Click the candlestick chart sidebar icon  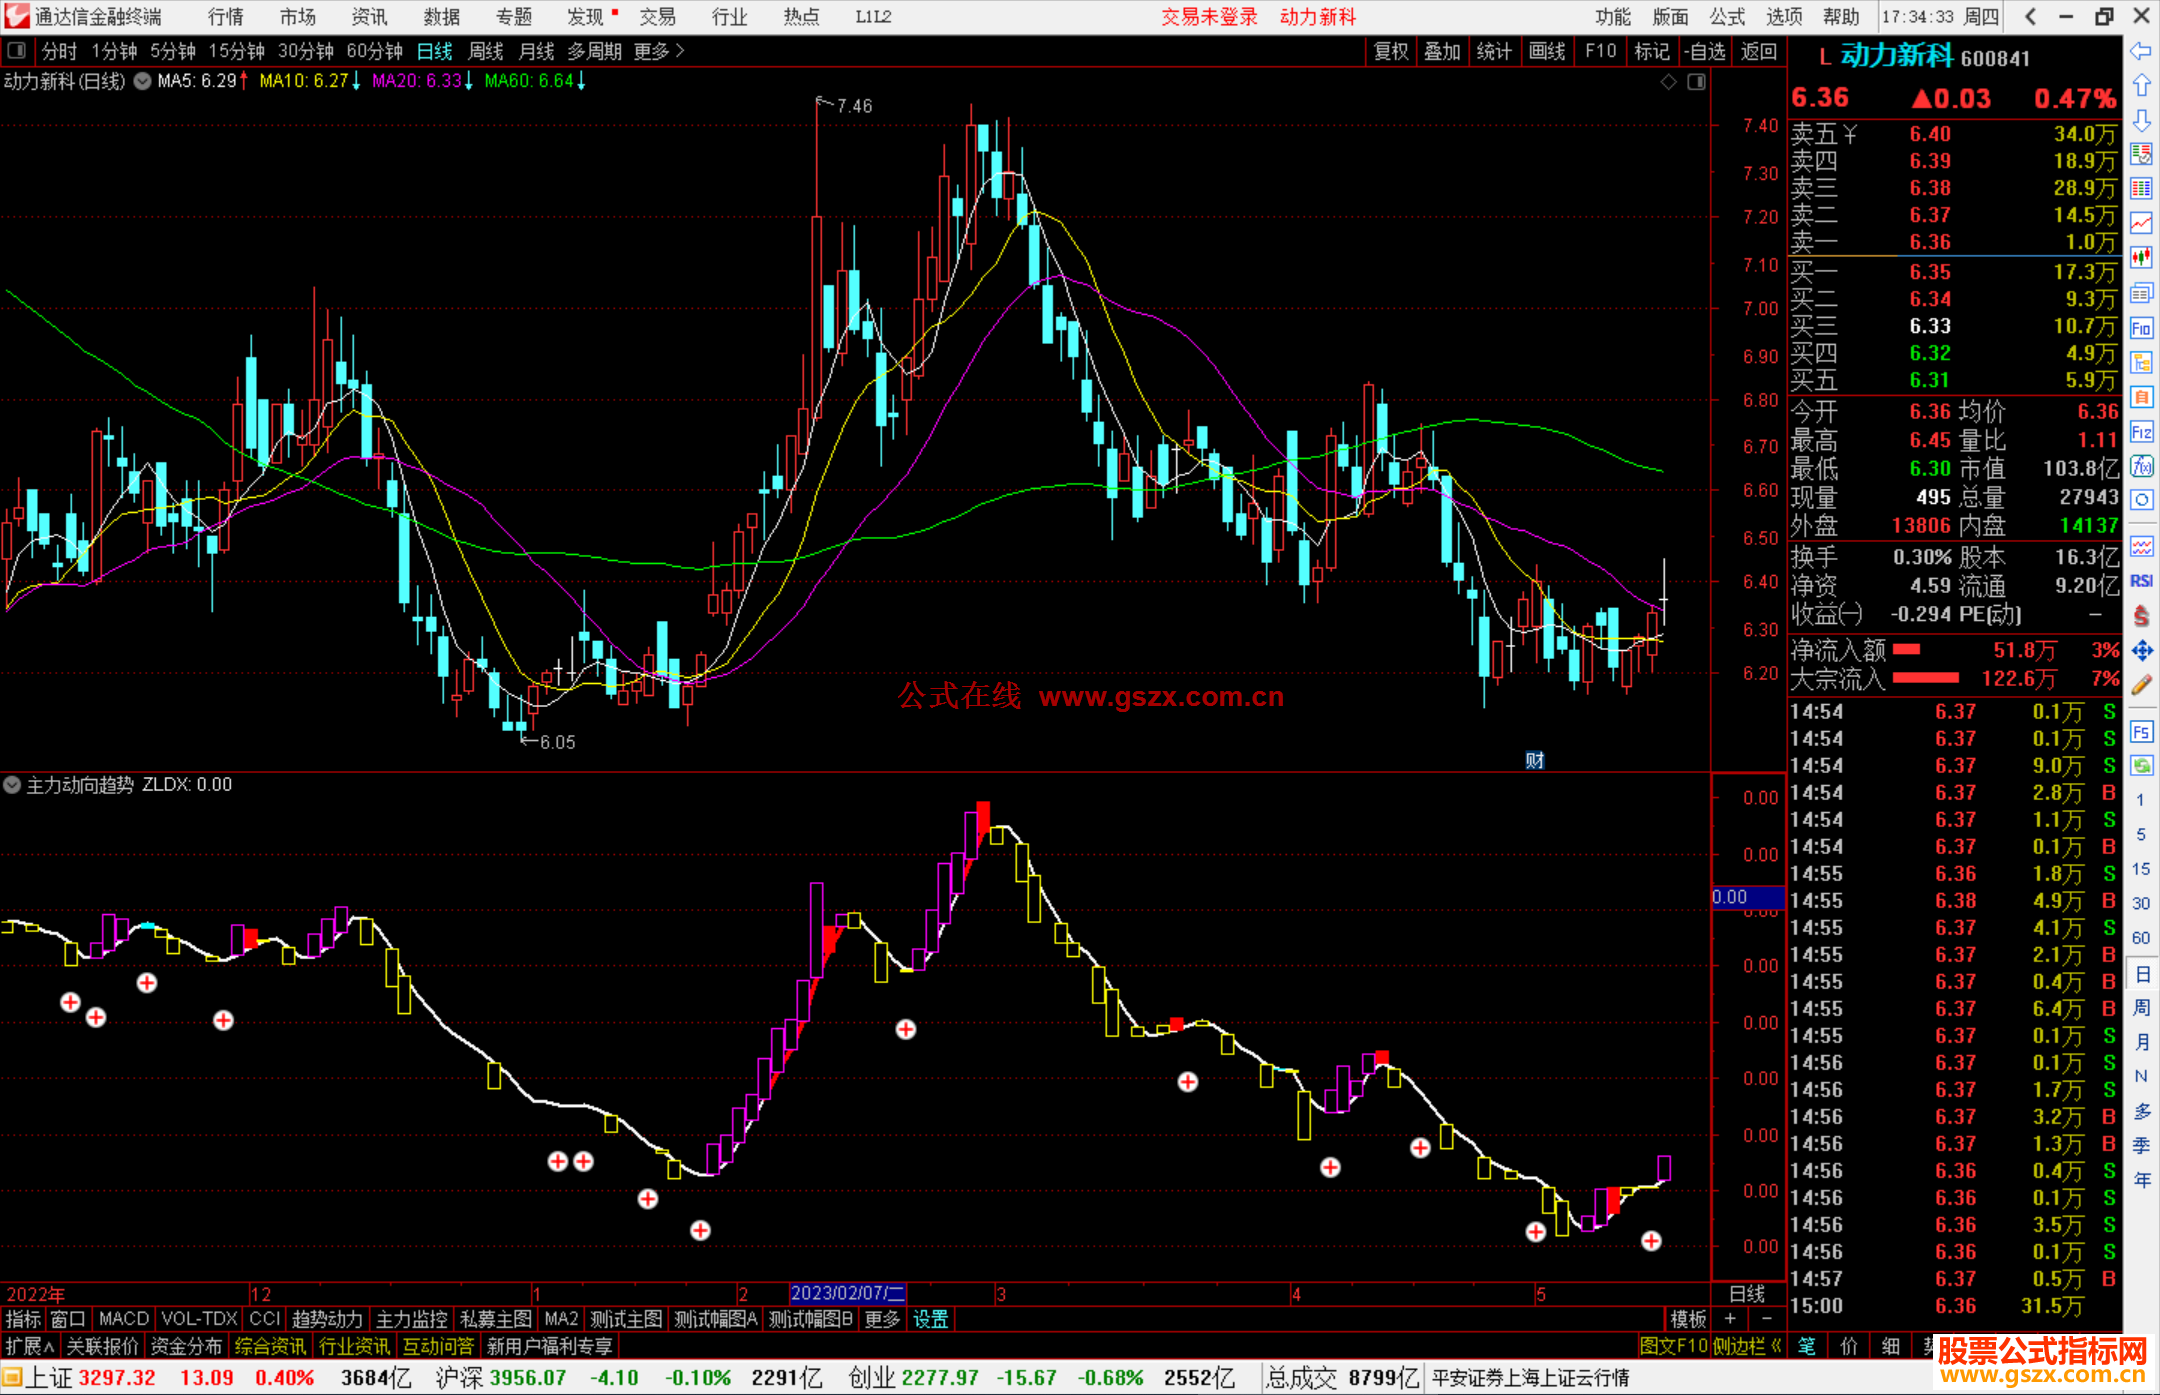point(2141,258)
